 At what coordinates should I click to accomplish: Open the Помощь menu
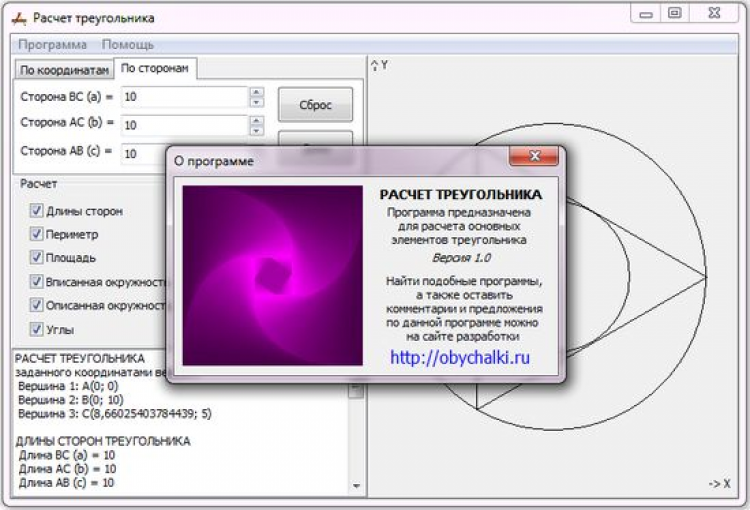point(128,45)
